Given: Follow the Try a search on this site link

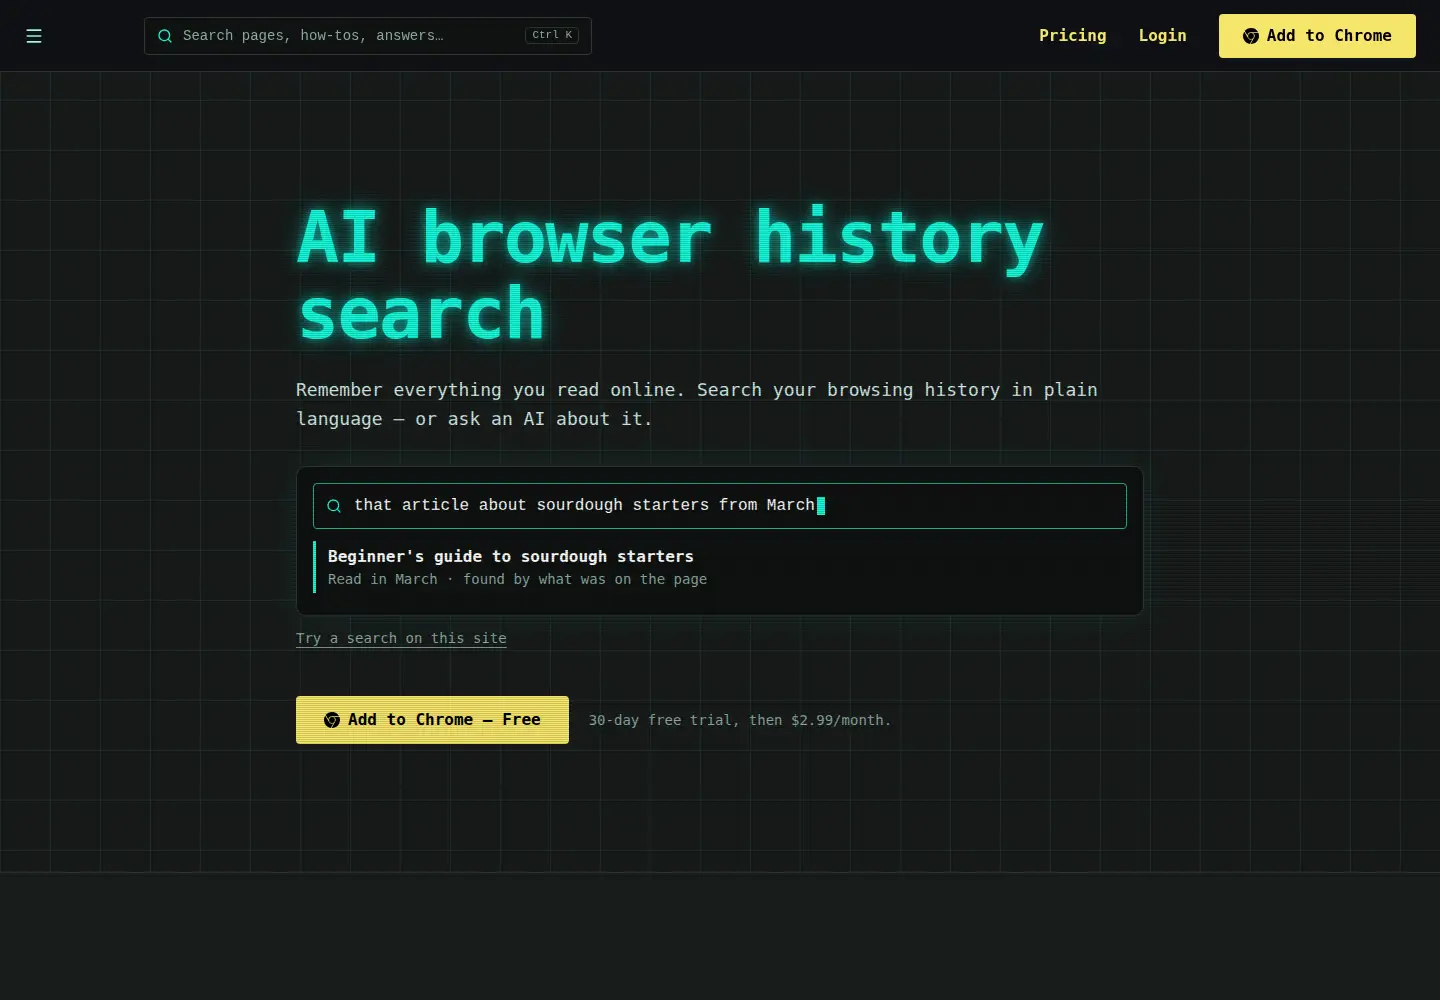Looking at the screenshot, I should (401, 638).
